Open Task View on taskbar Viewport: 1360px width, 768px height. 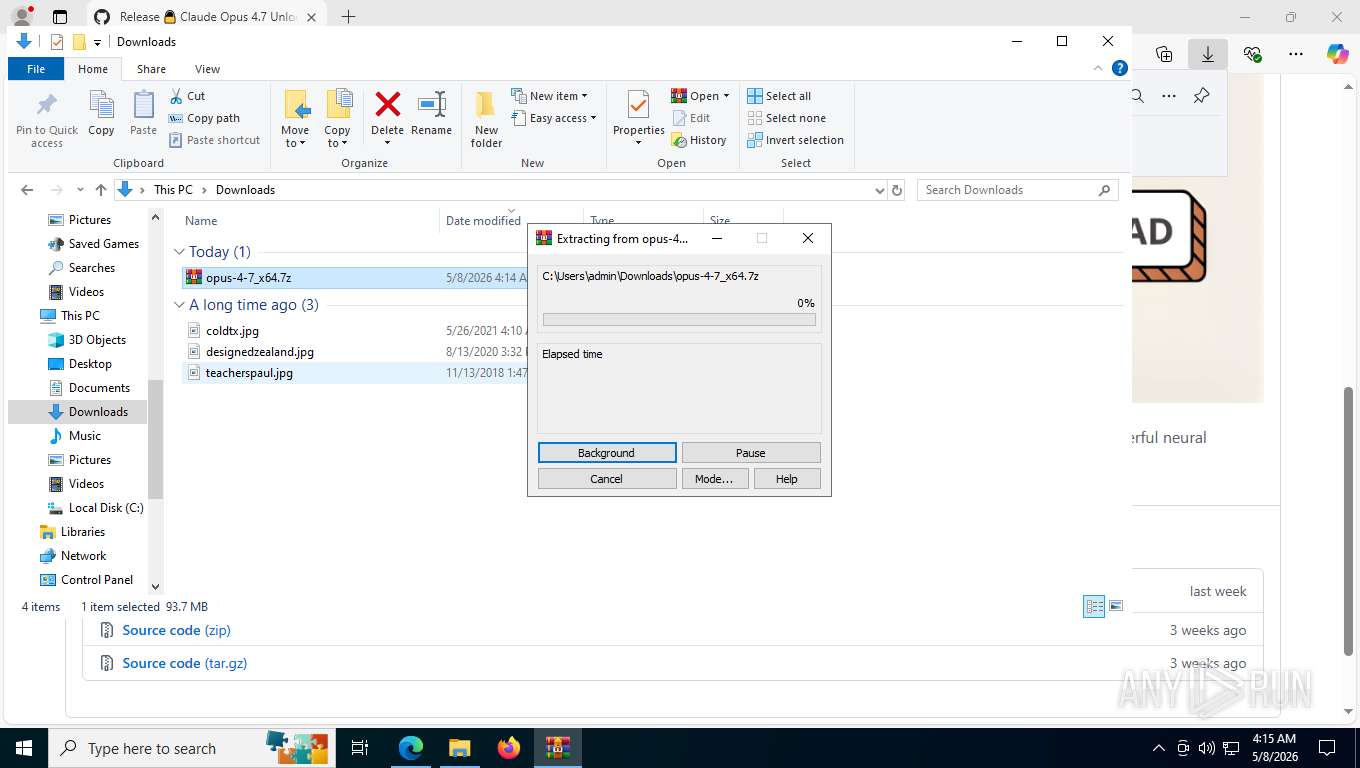[360, 748]
